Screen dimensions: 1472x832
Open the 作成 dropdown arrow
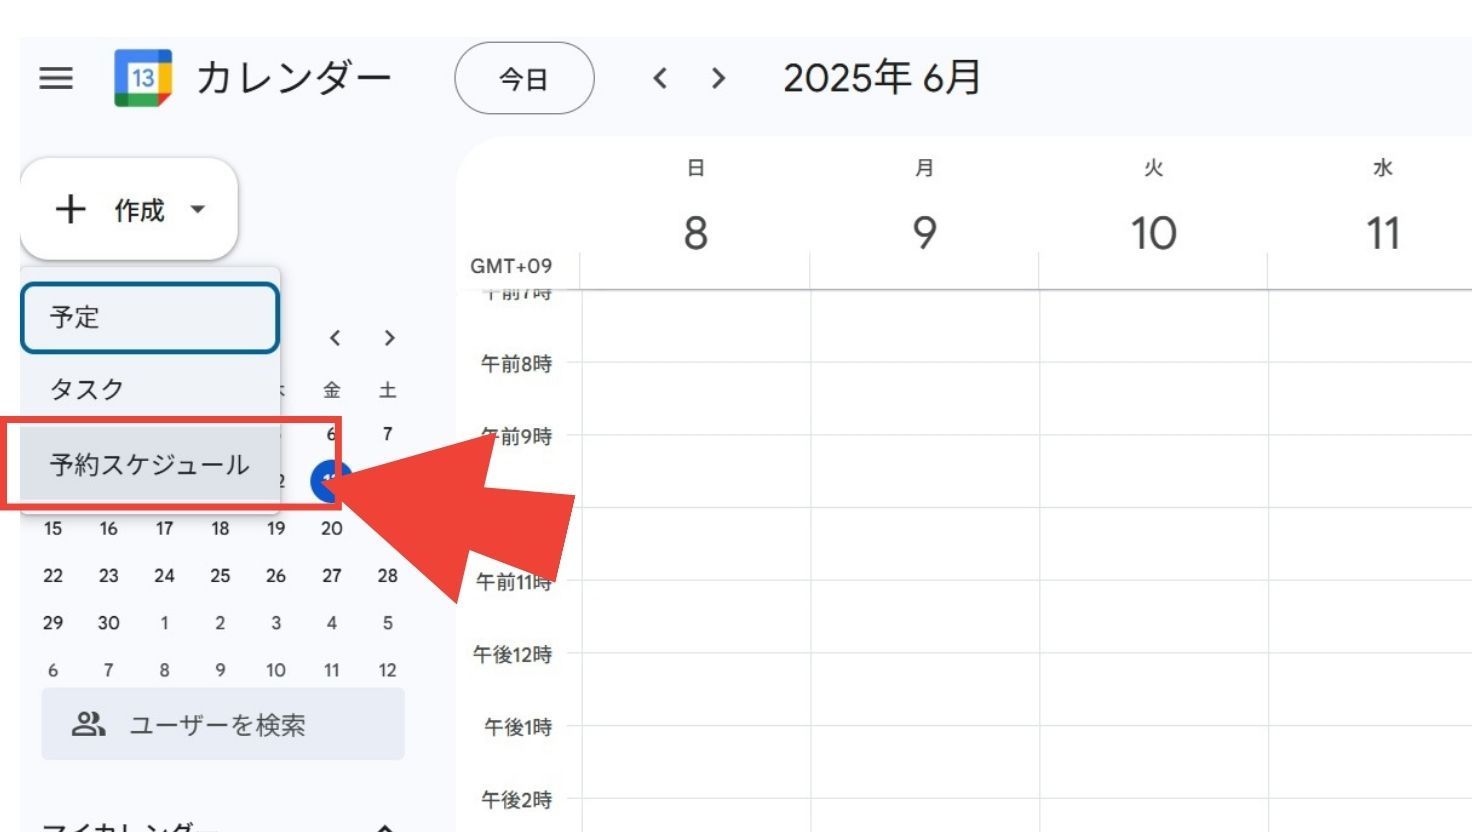point(198,209)
